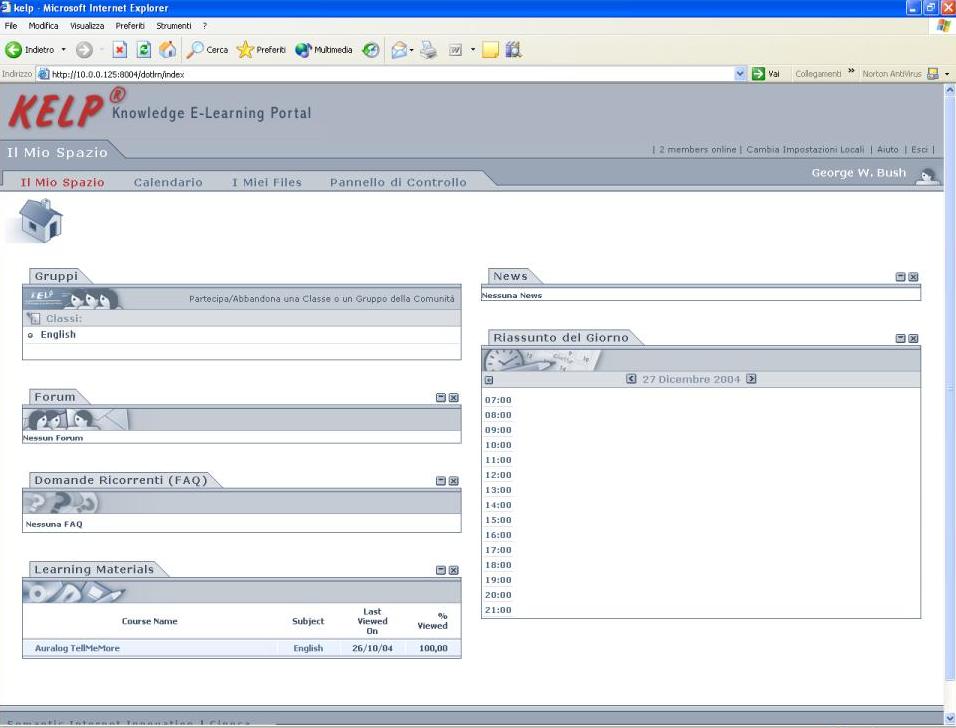
Task: Open the address bar dropdown arrow
Action: click(740, 74)
